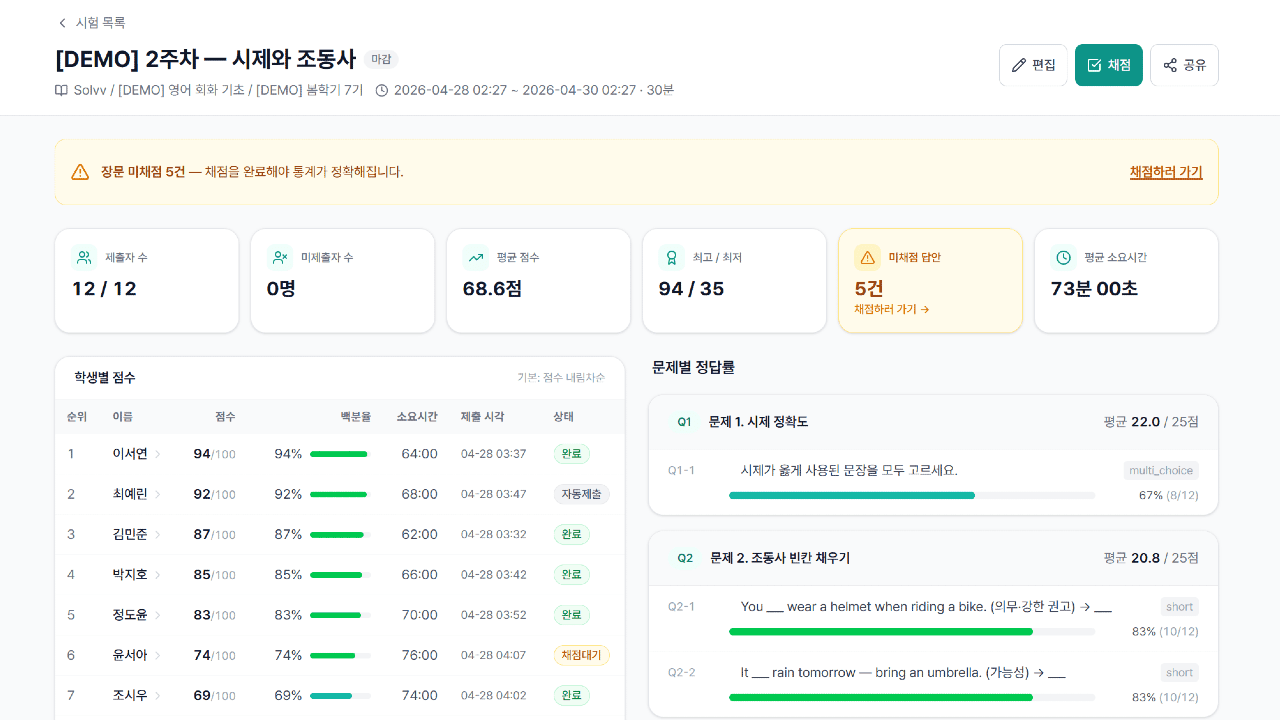Click the 자동제출 status badge for 최예린
The height and width of the screenshot is (720, 1280).
pos(581,494)
